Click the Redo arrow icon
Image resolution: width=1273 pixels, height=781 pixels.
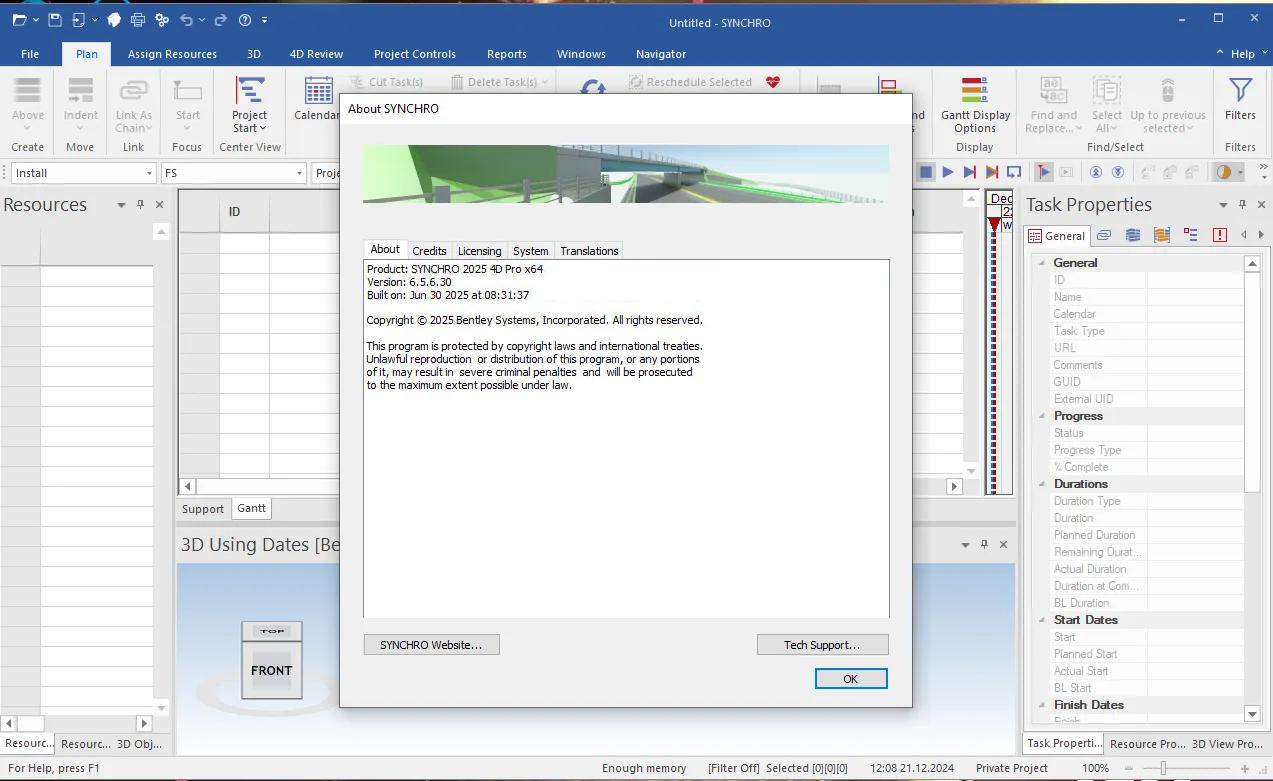[x=221, y=20]
